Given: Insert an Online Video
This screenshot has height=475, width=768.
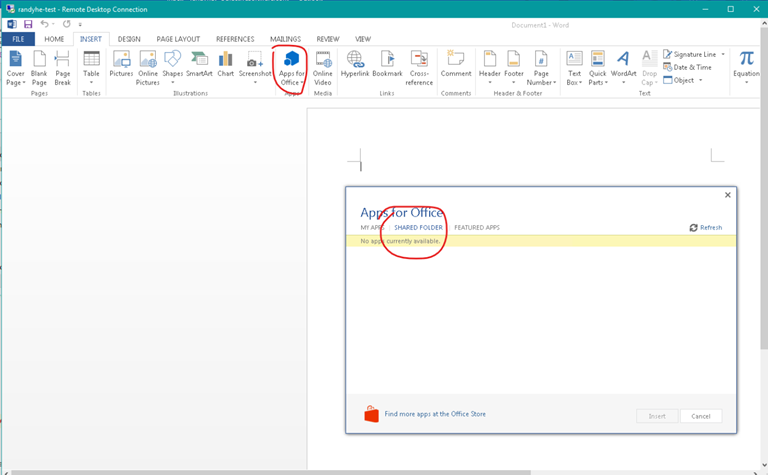Looking at the screenshot, I should coord(323,68).
